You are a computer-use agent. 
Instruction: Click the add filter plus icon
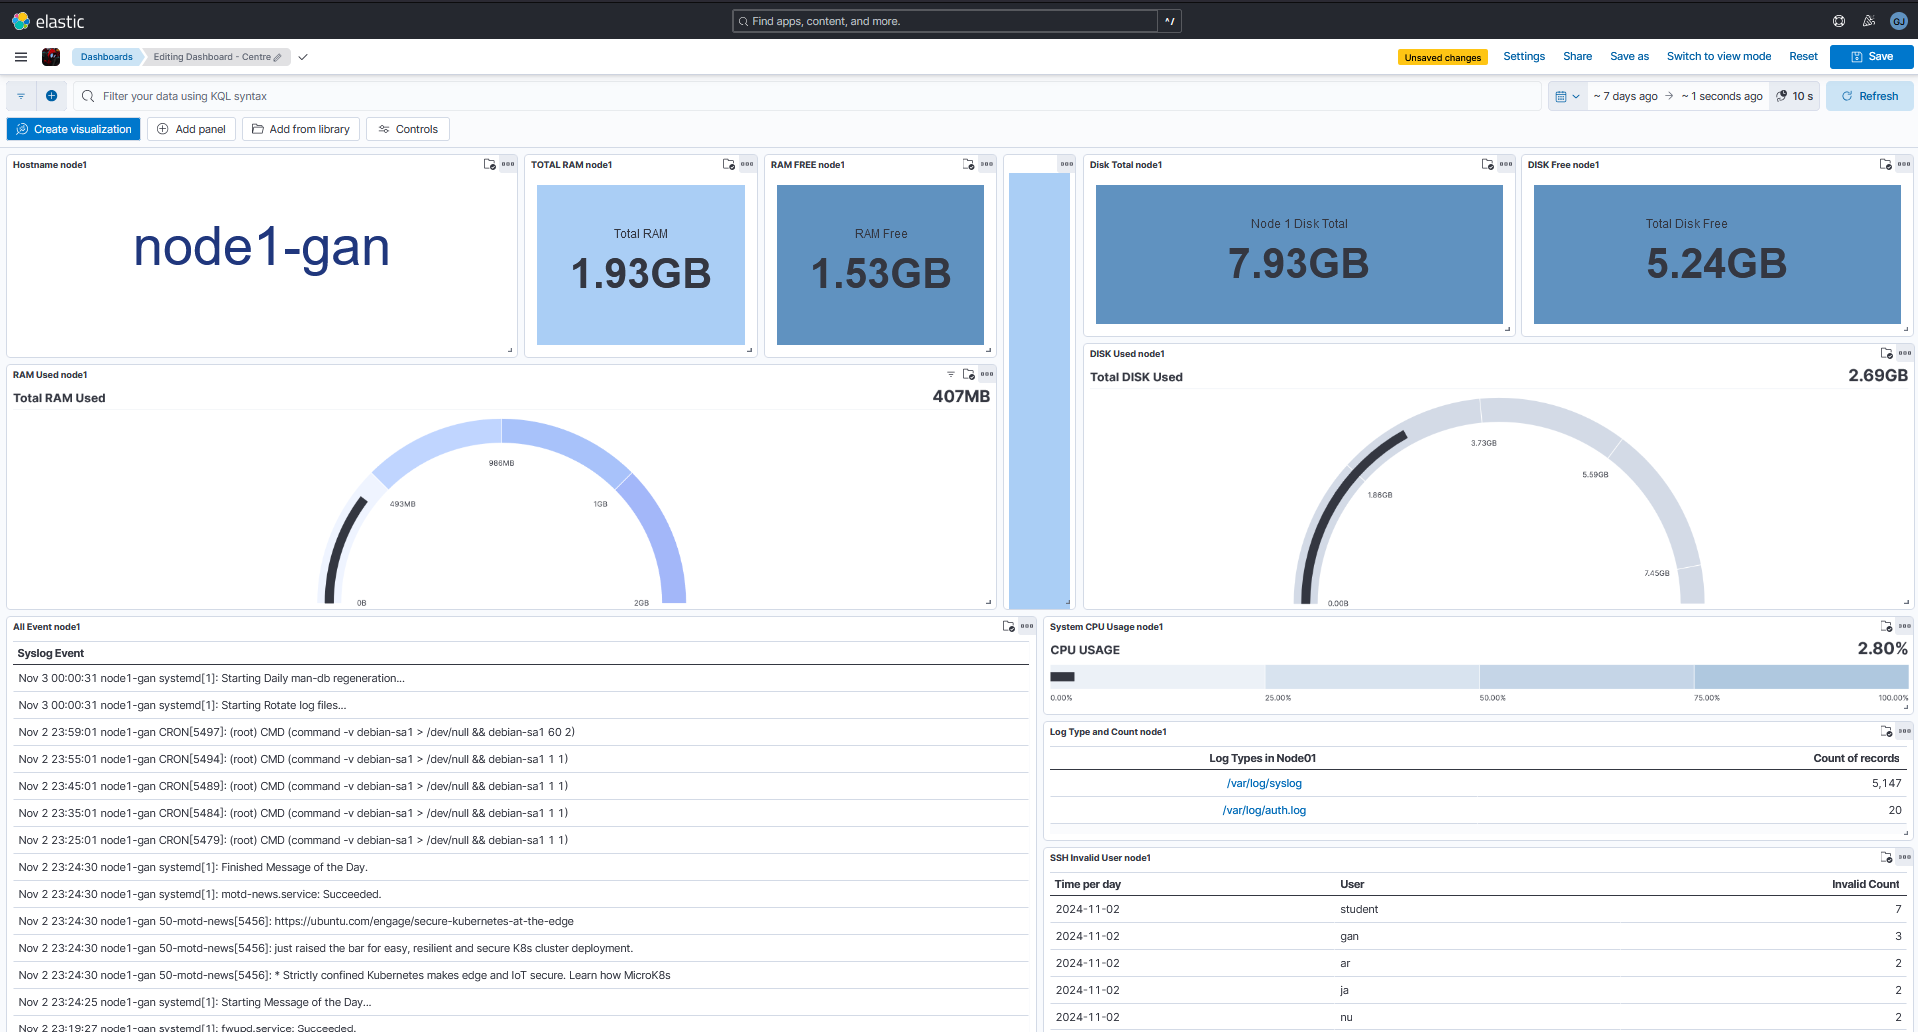tap(52, 96)
